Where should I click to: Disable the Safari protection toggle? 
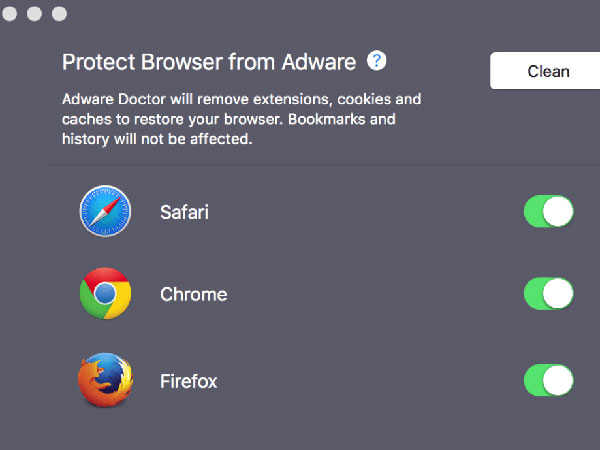[x=549, y=211]
